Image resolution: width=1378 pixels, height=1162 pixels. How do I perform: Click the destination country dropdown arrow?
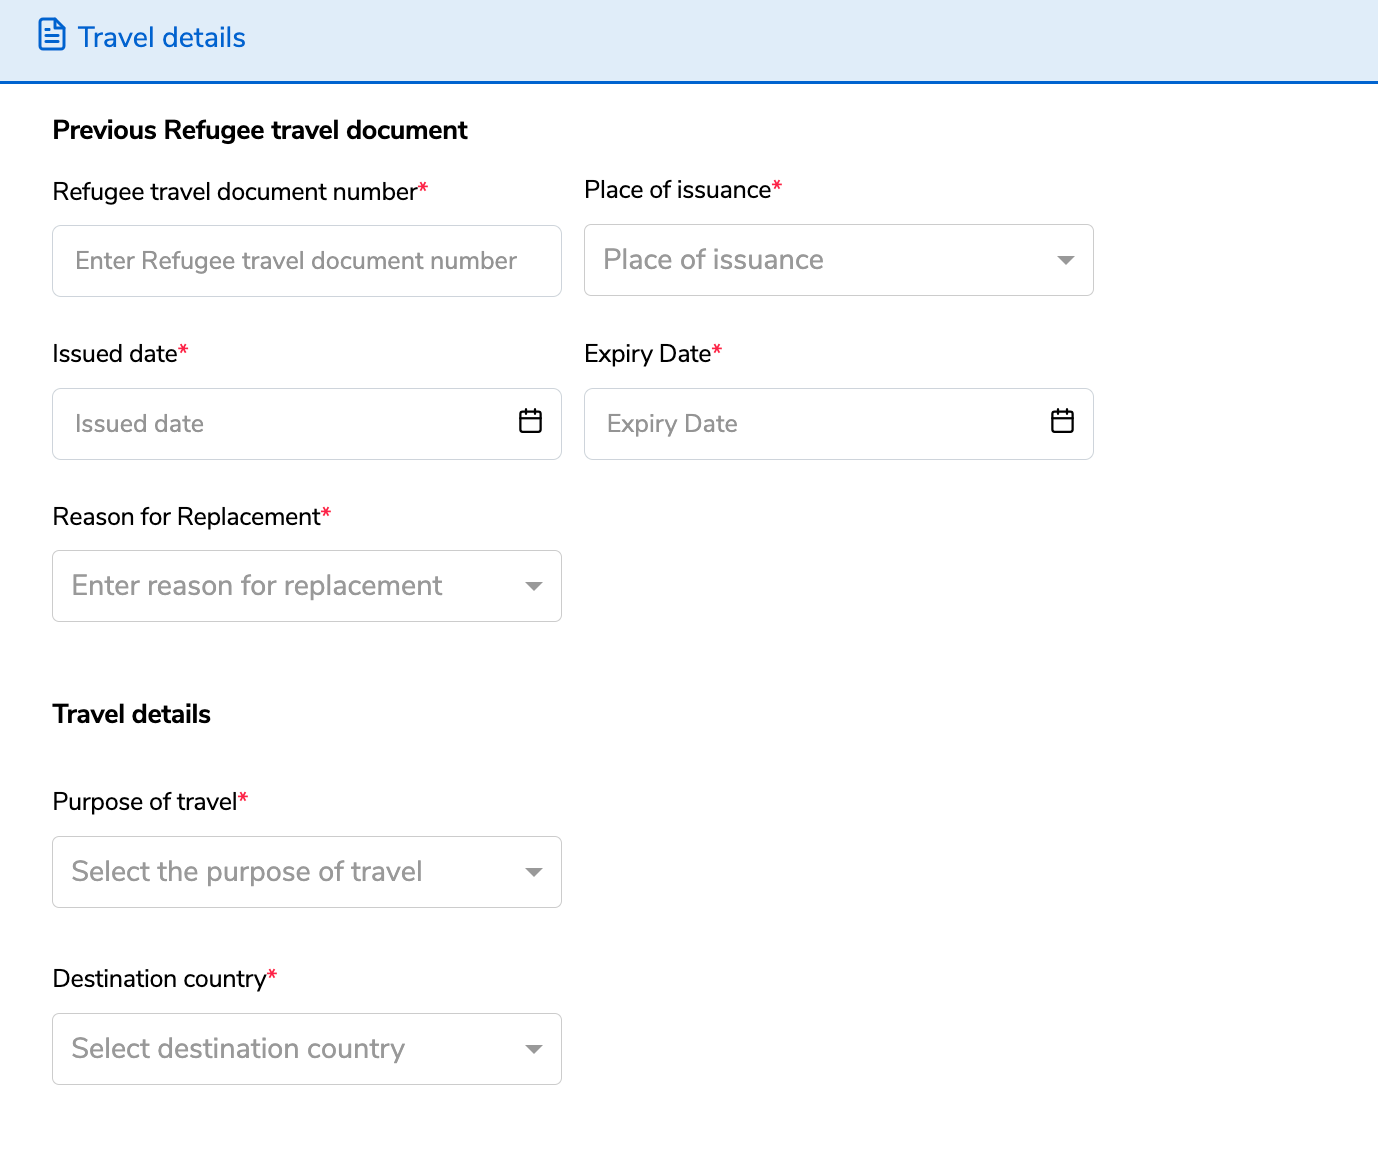point(534,1049)
